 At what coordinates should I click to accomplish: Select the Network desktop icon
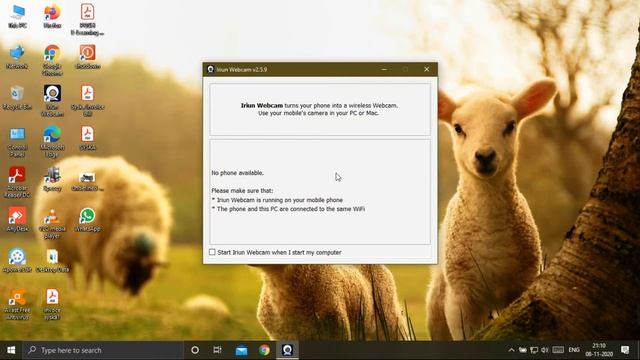[x=17, y=57]
